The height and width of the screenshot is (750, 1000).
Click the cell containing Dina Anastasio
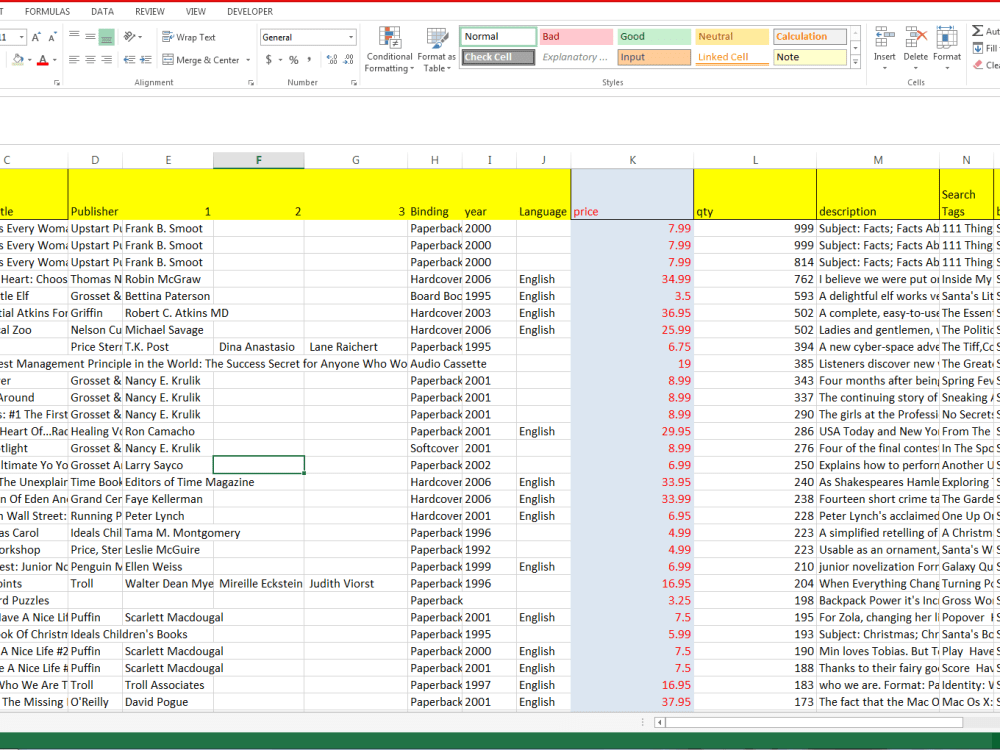(x=258, y=347)
